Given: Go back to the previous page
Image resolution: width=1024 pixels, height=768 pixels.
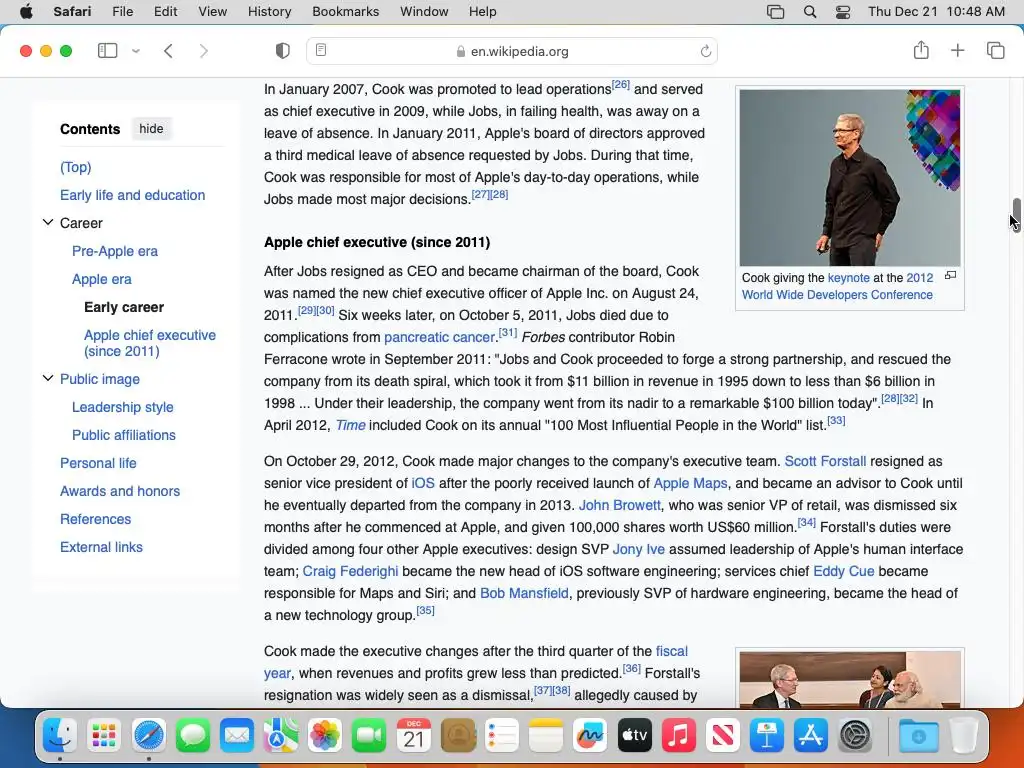Looking at the screenshot, I should click(168, 51).
